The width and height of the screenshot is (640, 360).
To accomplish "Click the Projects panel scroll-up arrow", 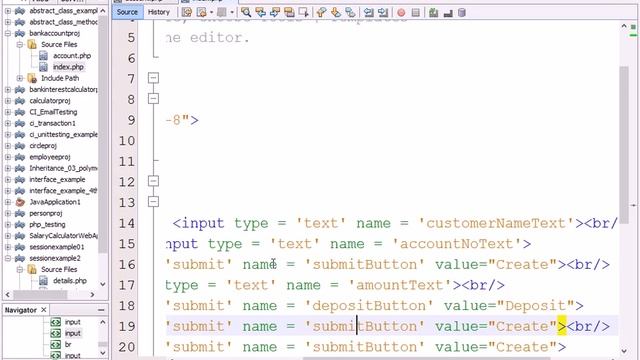I will click(103, 11).
